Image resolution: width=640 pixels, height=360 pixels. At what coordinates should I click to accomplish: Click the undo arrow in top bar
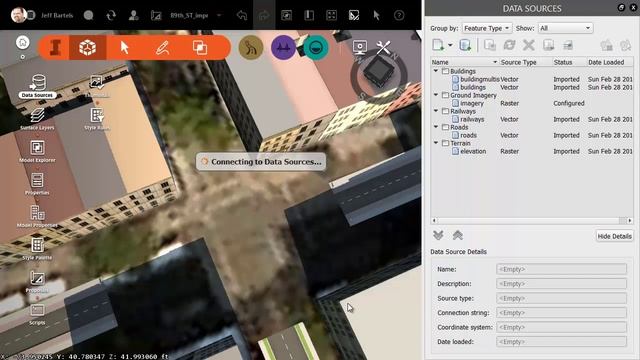tap(242, 16)
